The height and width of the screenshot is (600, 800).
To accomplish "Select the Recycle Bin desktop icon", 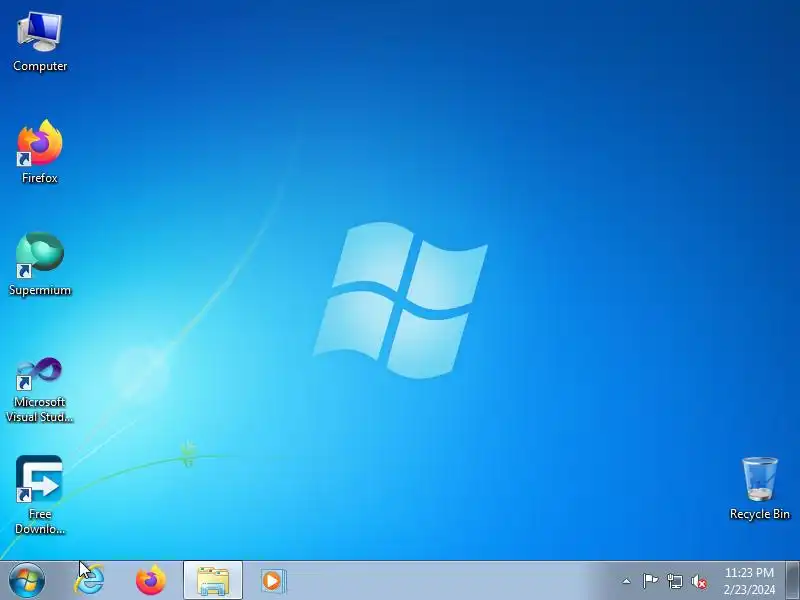I will pos(760,488).
